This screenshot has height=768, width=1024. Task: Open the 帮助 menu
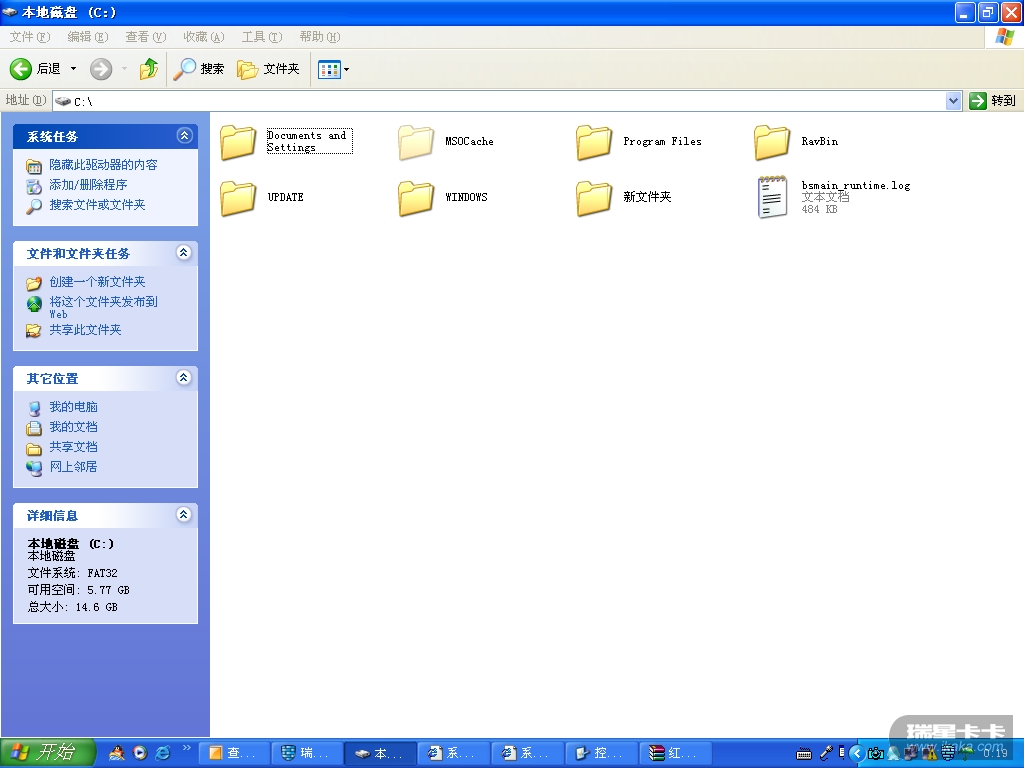(x=319, y=37)
